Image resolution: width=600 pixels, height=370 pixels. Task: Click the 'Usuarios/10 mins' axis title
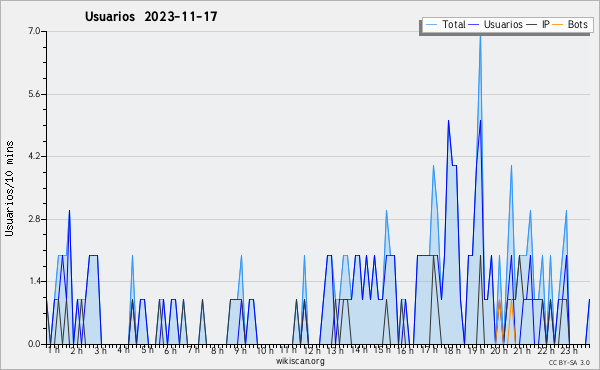9,188
